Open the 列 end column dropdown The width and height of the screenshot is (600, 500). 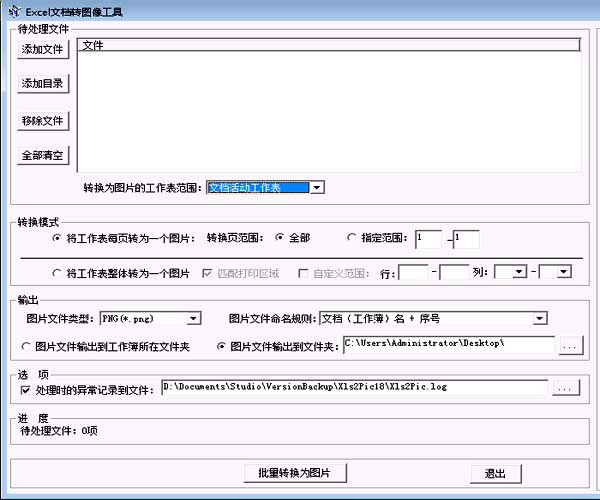pos(564,272)
